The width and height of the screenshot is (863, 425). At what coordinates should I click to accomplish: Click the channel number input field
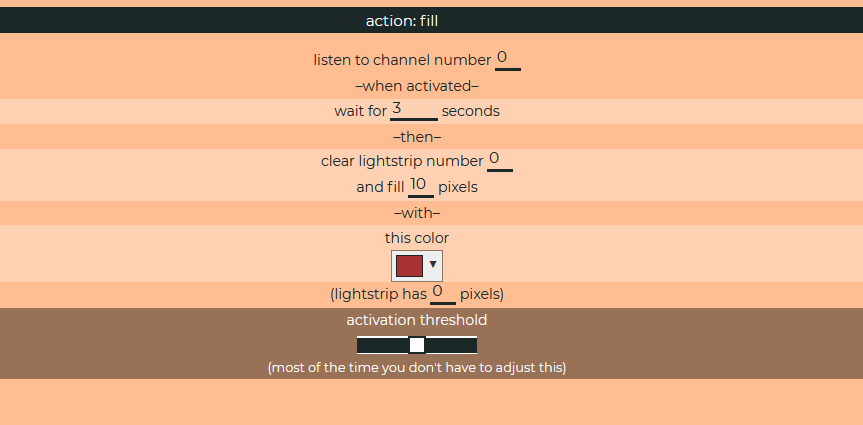pos(507,59)
